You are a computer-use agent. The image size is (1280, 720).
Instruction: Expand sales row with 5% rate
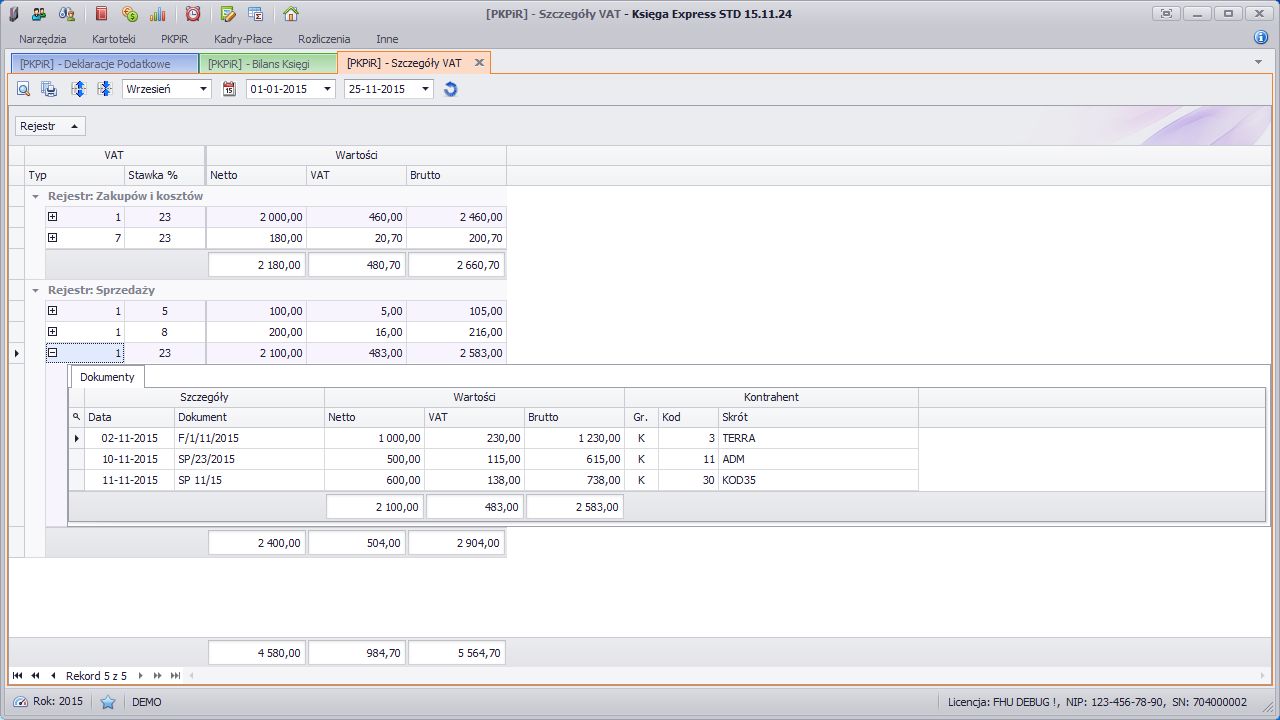[x=53, y=311]
